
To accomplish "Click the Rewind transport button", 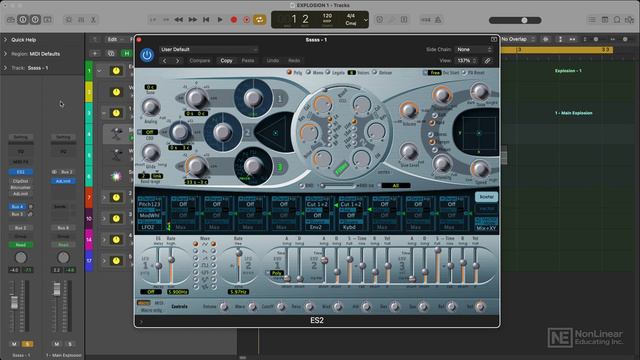I will click(x=179, y=20).
